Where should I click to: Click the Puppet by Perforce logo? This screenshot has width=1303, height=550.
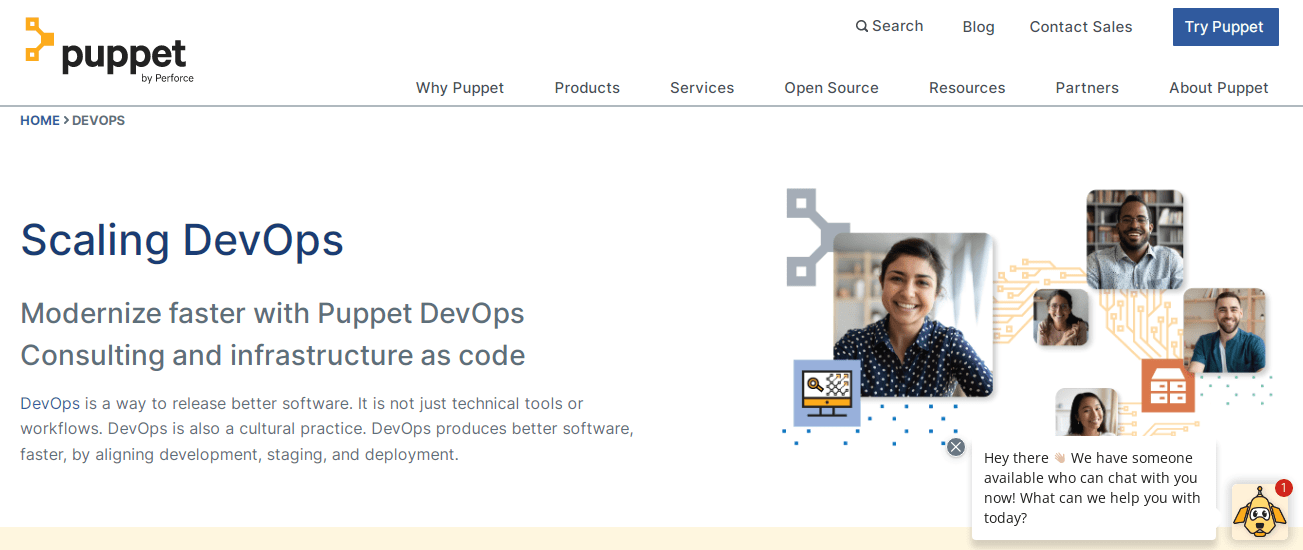[x=109, y=51]
